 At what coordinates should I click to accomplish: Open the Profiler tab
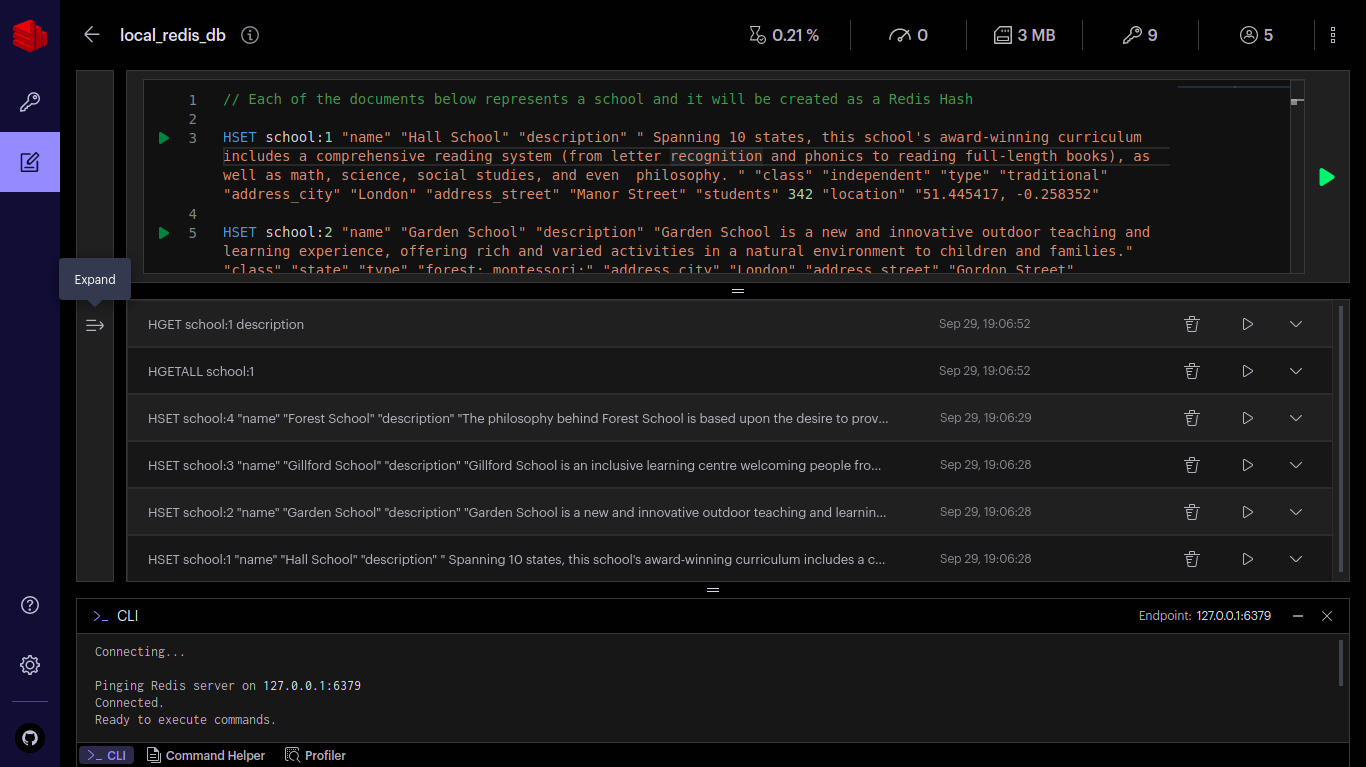tap(315, 755)
